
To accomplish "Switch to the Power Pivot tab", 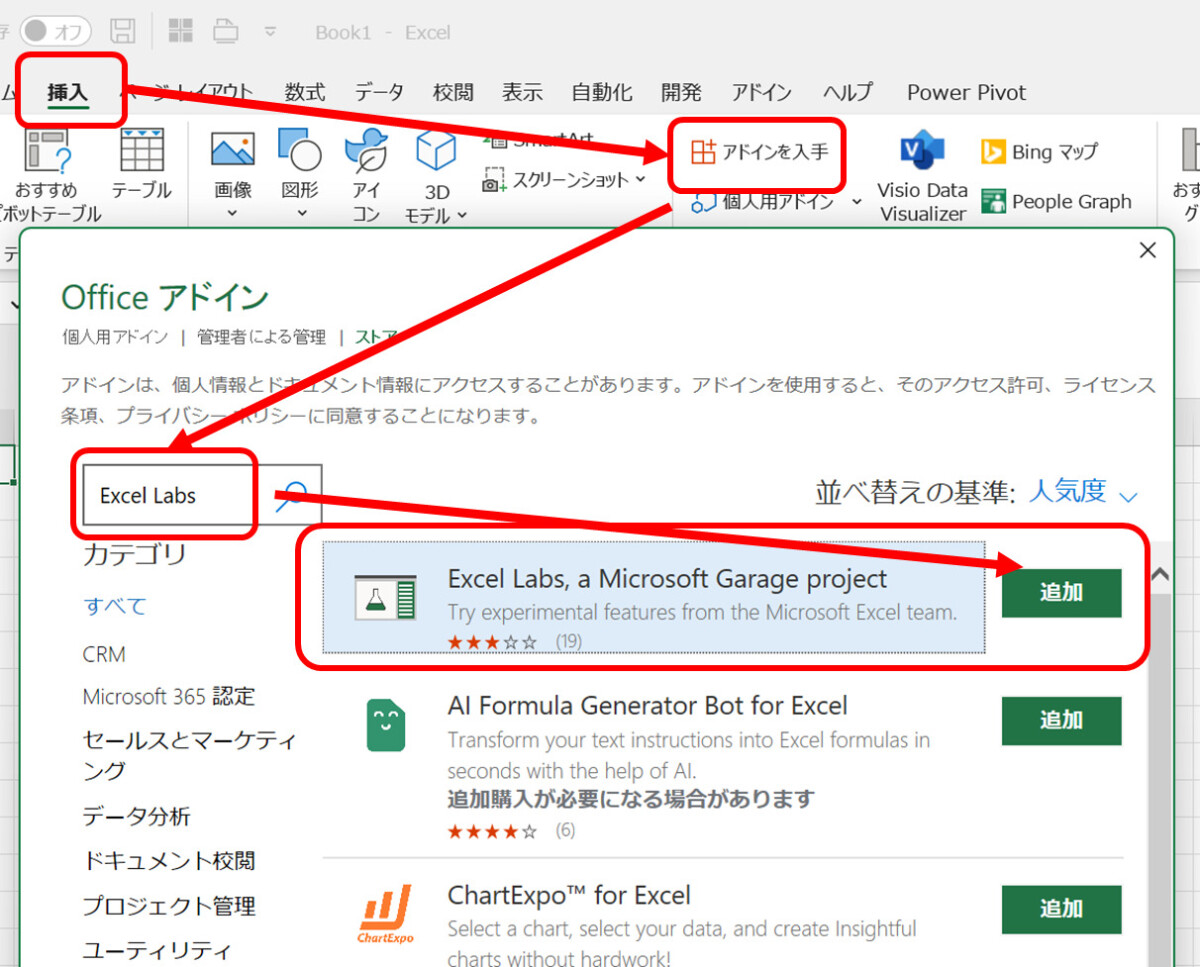I will (966, 92).
